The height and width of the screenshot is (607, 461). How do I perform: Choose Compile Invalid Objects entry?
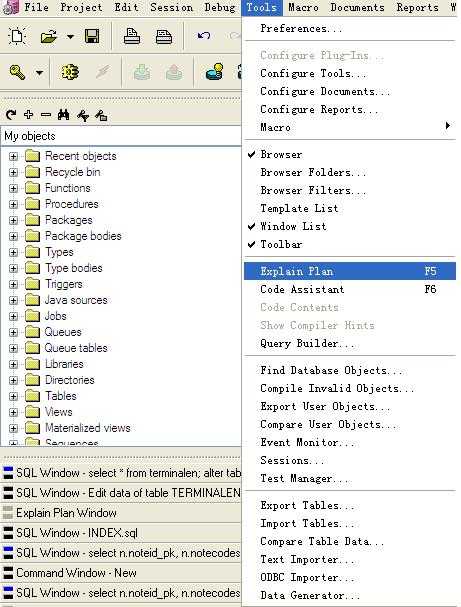click(350, 388)
